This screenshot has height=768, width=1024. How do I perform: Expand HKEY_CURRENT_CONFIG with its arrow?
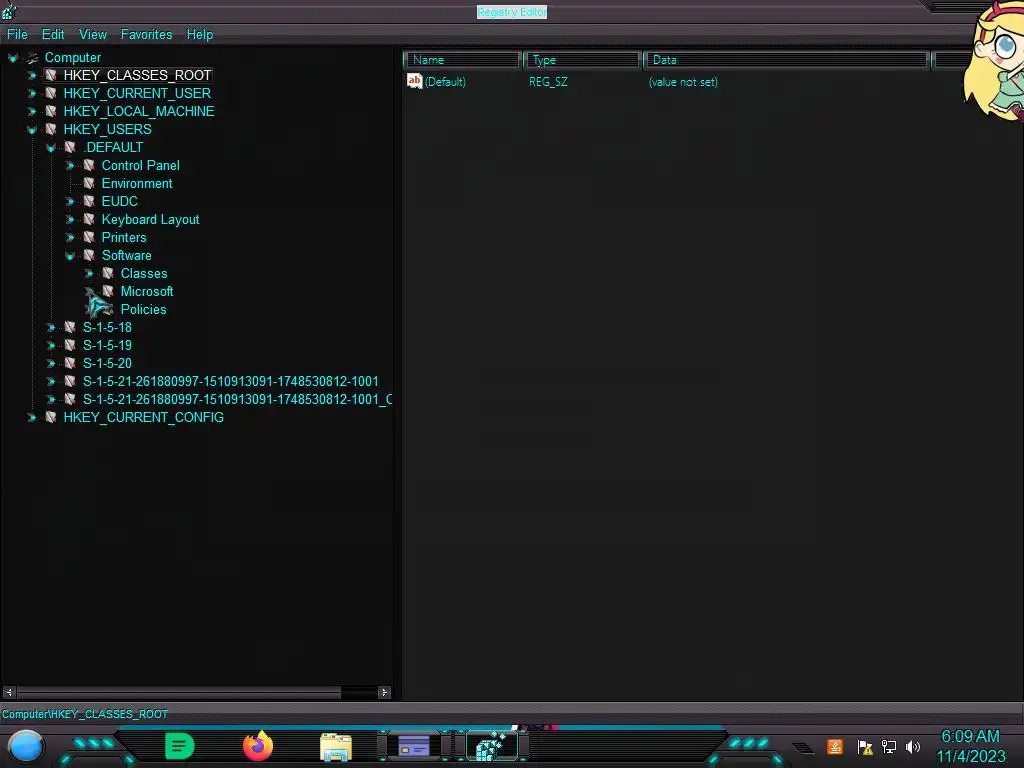(31, 417)
